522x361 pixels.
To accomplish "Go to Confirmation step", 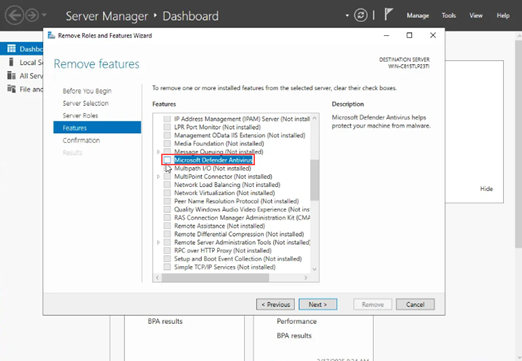I will 81,140.
